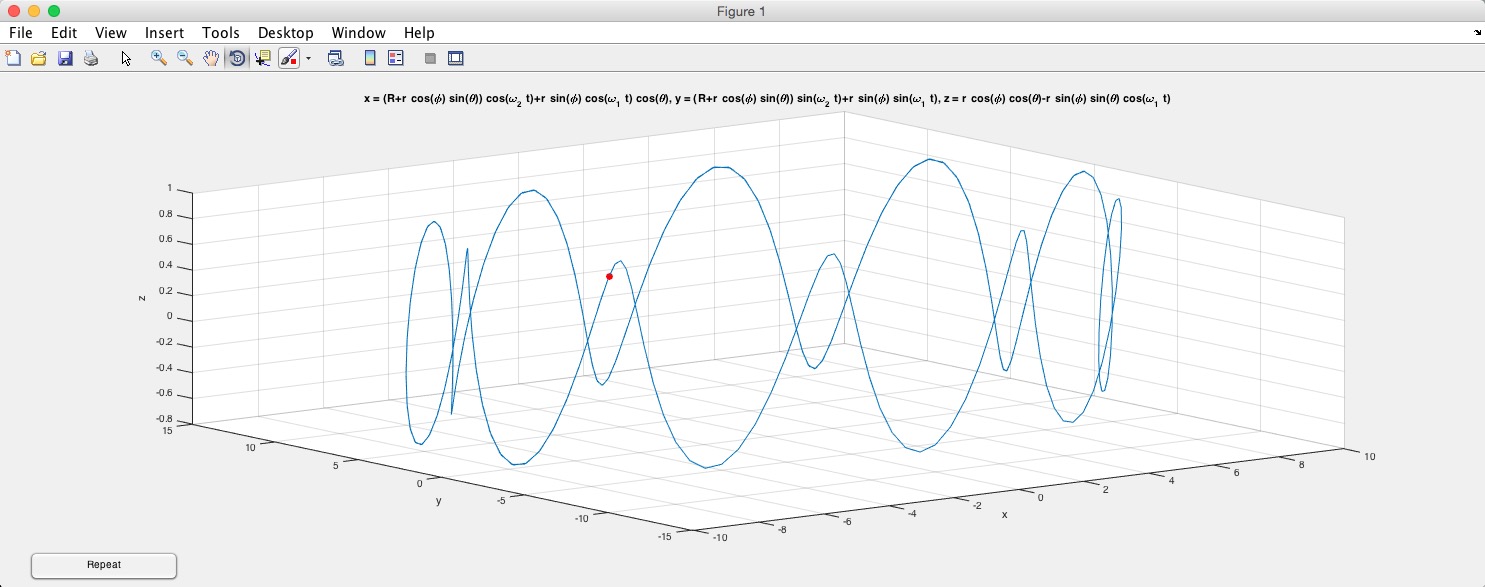Click the Hide Plot Tools icon
Screen dimensions: 1485x587
tap(430, 58)
